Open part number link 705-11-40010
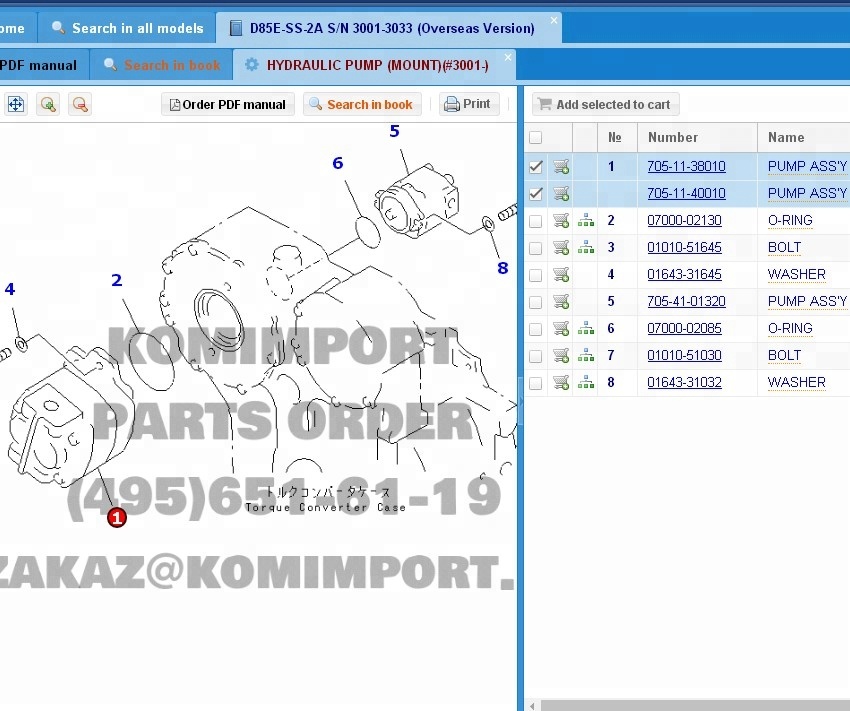The image size is (850, 711). click(686, 193)
